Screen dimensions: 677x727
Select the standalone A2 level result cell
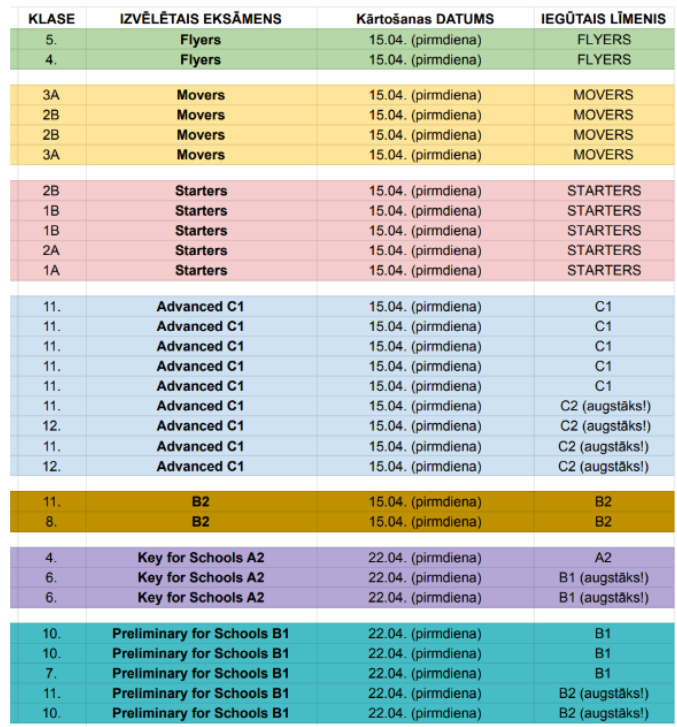point(603,558)
